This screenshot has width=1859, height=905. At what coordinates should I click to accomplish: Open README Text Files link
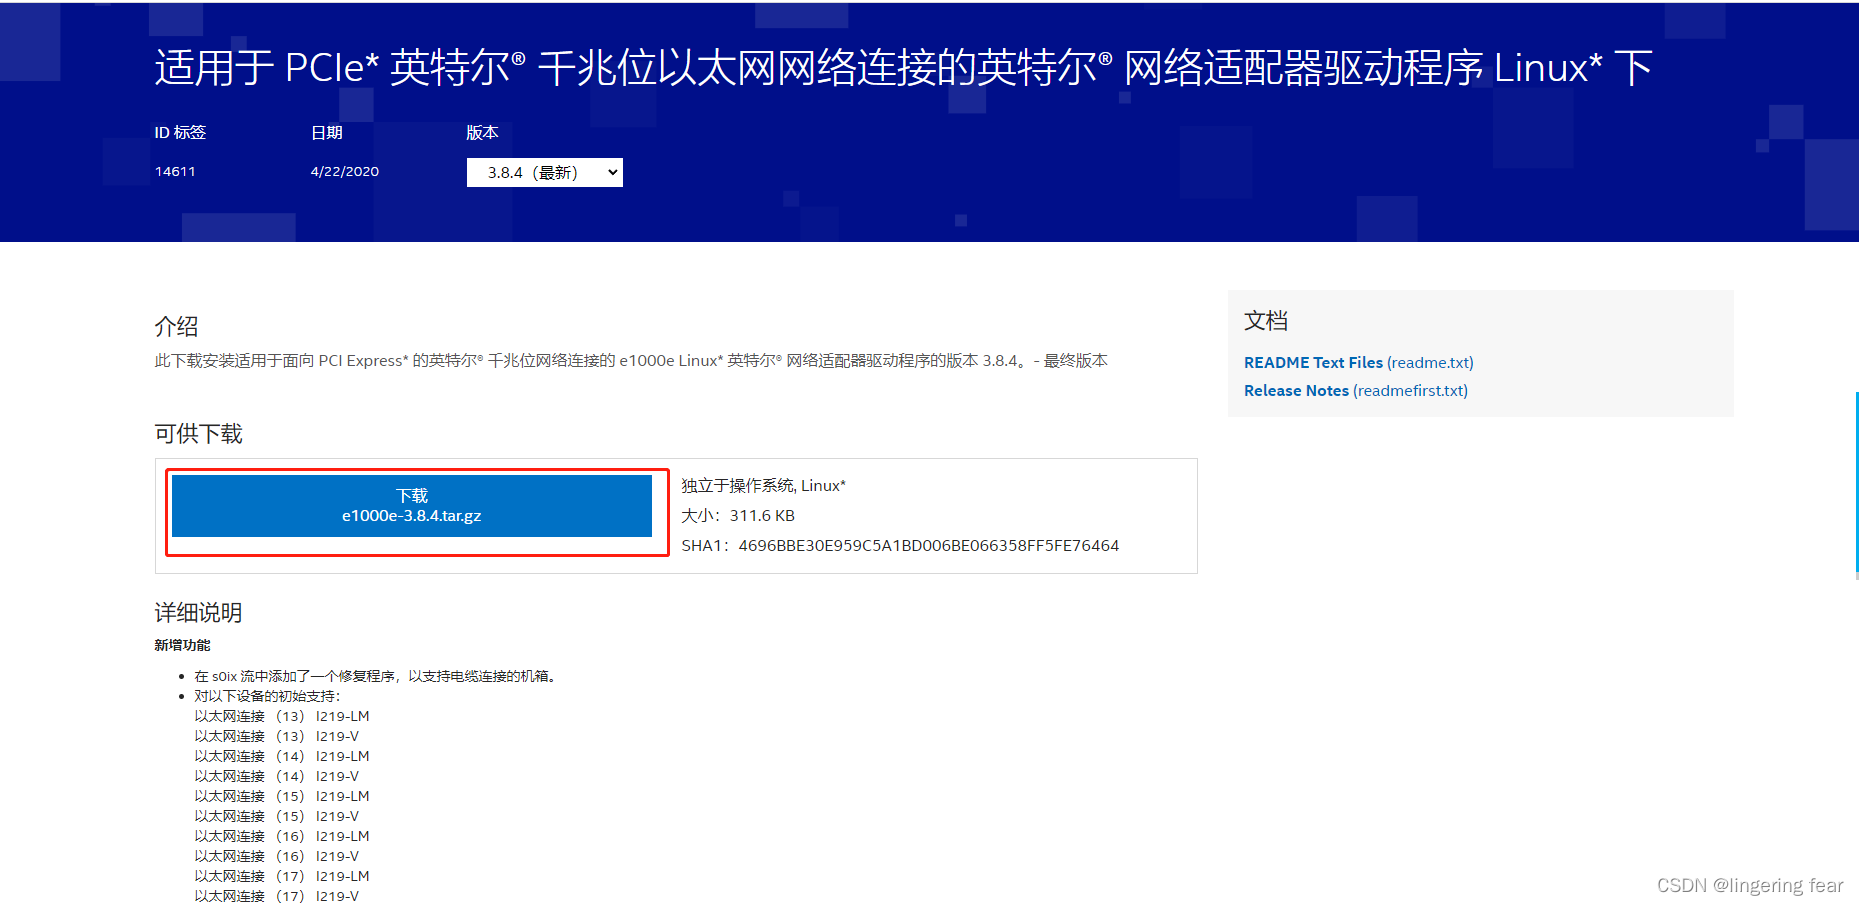[x=1358, y=362]
